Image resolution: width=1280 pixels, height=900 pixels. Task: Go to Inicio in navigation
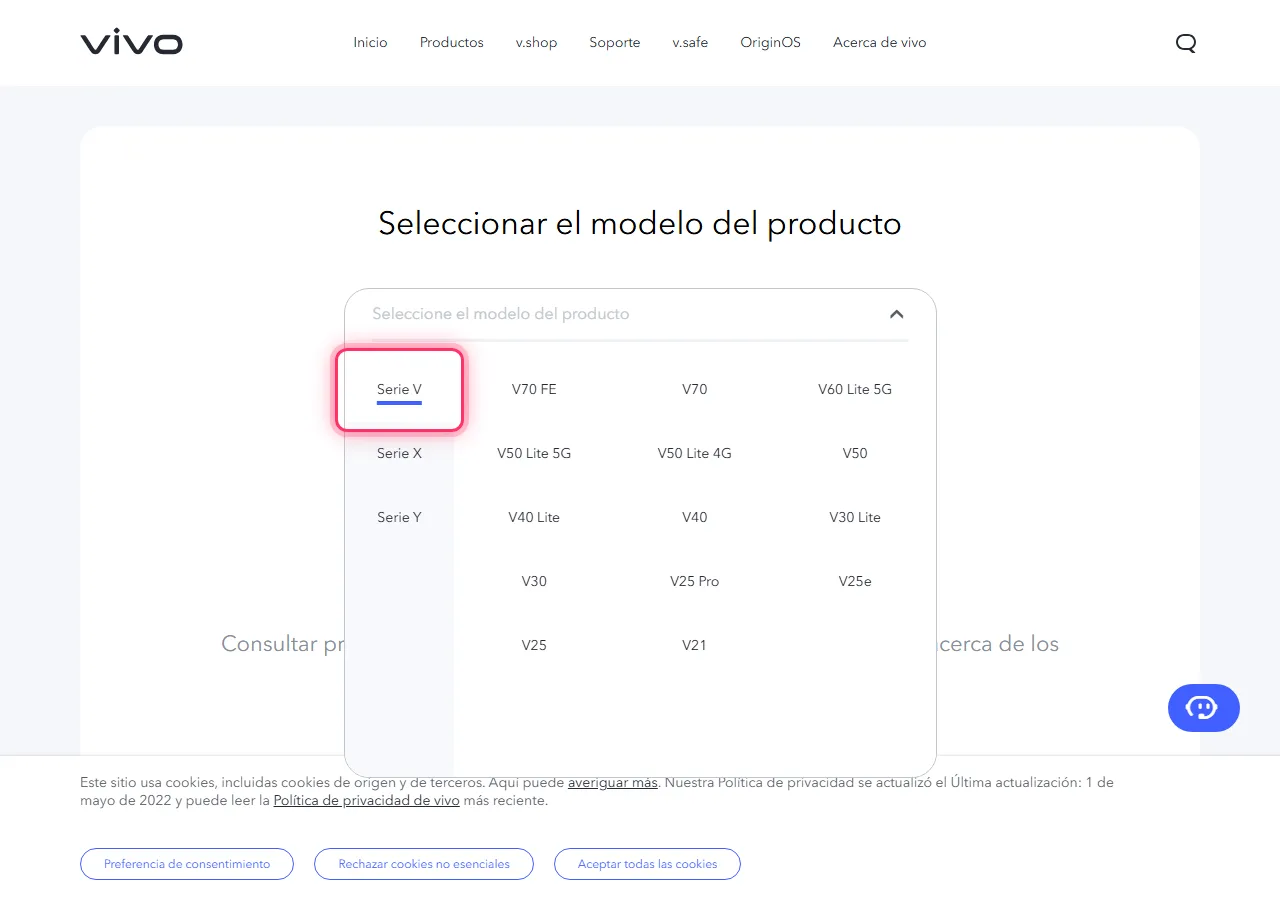click(370, 43)
